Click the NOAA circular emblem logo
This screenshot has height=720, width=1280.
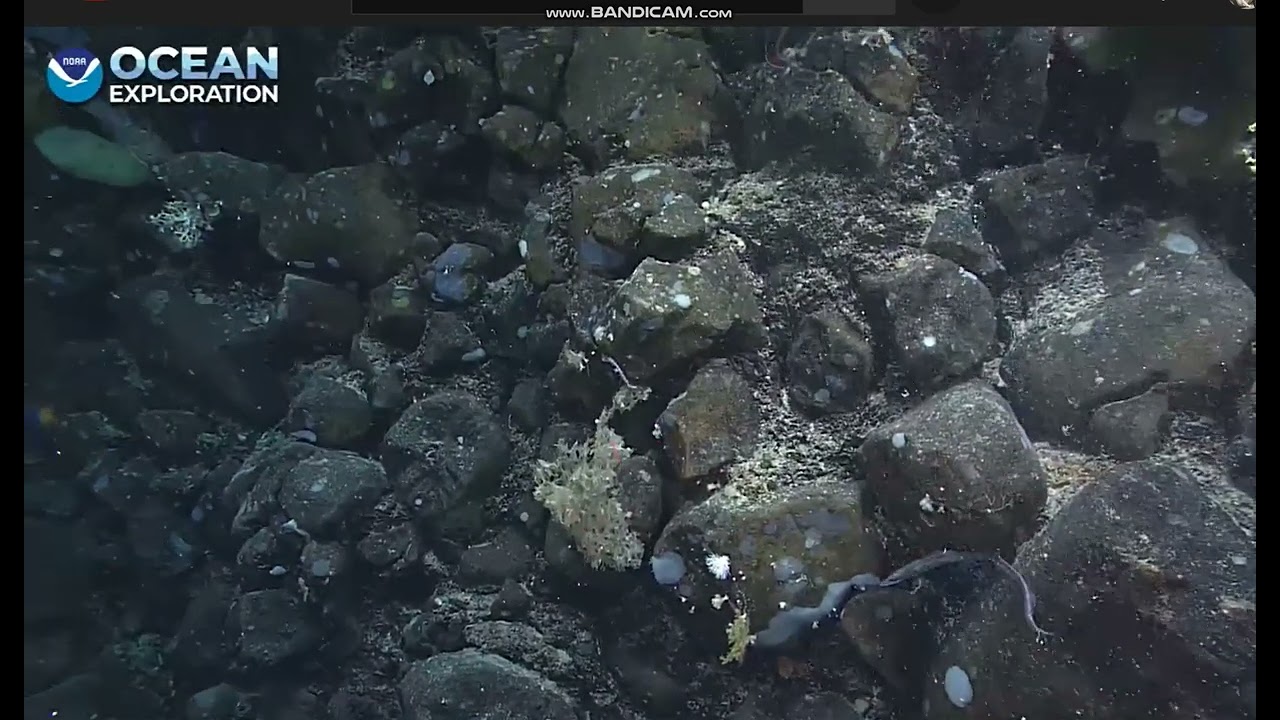(75, 75)
